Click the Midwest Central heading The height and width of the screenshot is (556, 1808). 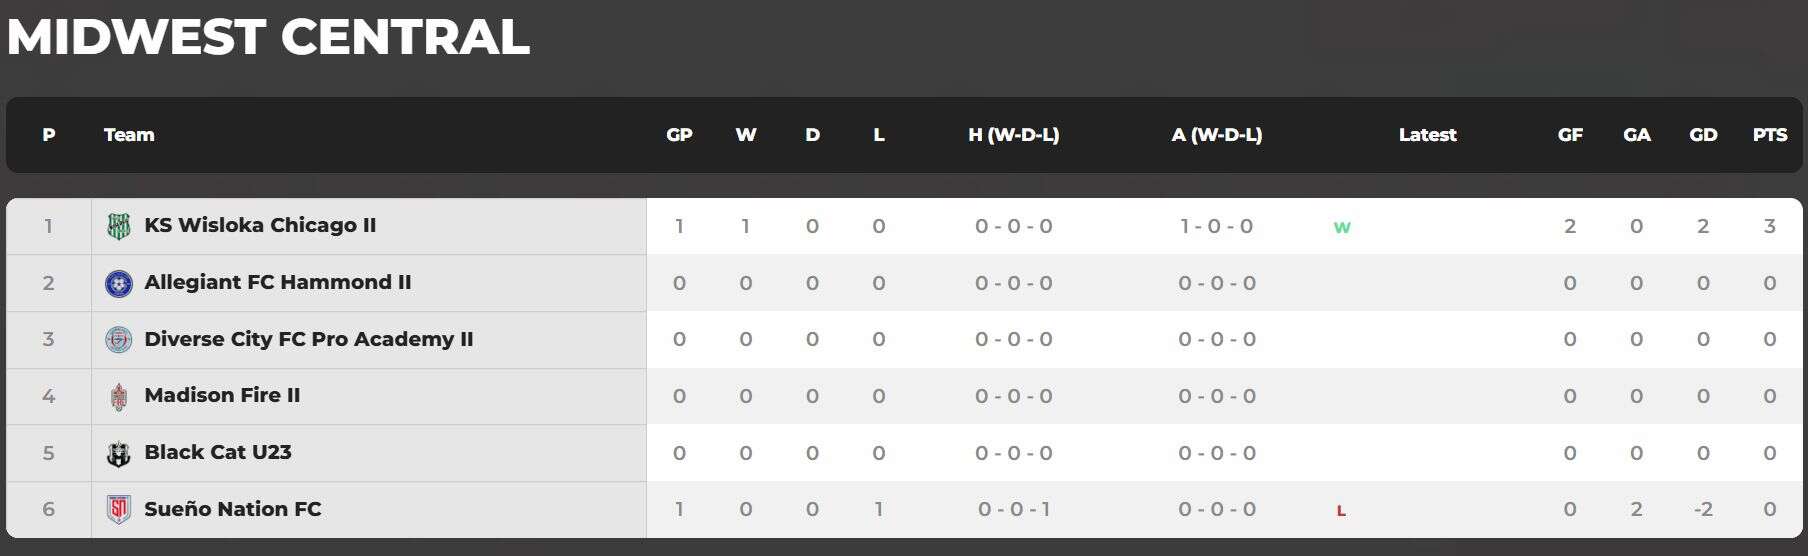pos(268,37)
